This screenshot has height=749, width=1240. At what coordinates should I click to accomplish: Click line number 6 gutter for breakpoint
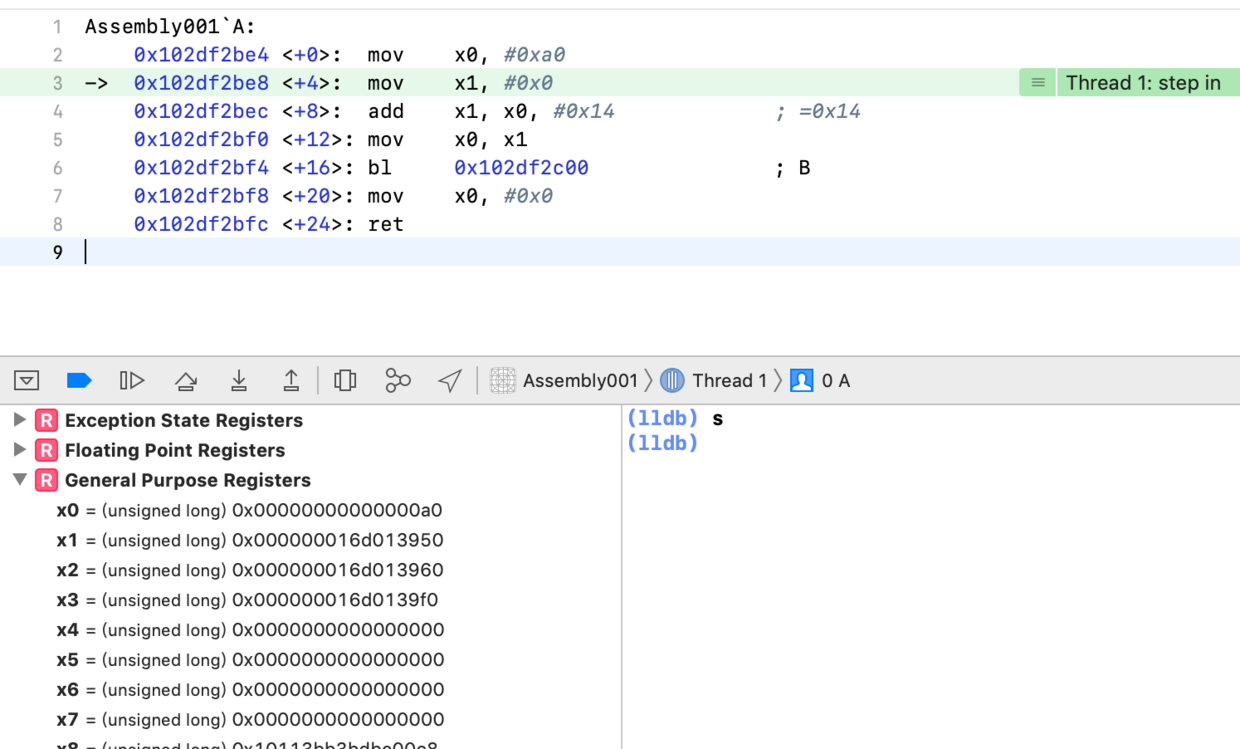58,168
